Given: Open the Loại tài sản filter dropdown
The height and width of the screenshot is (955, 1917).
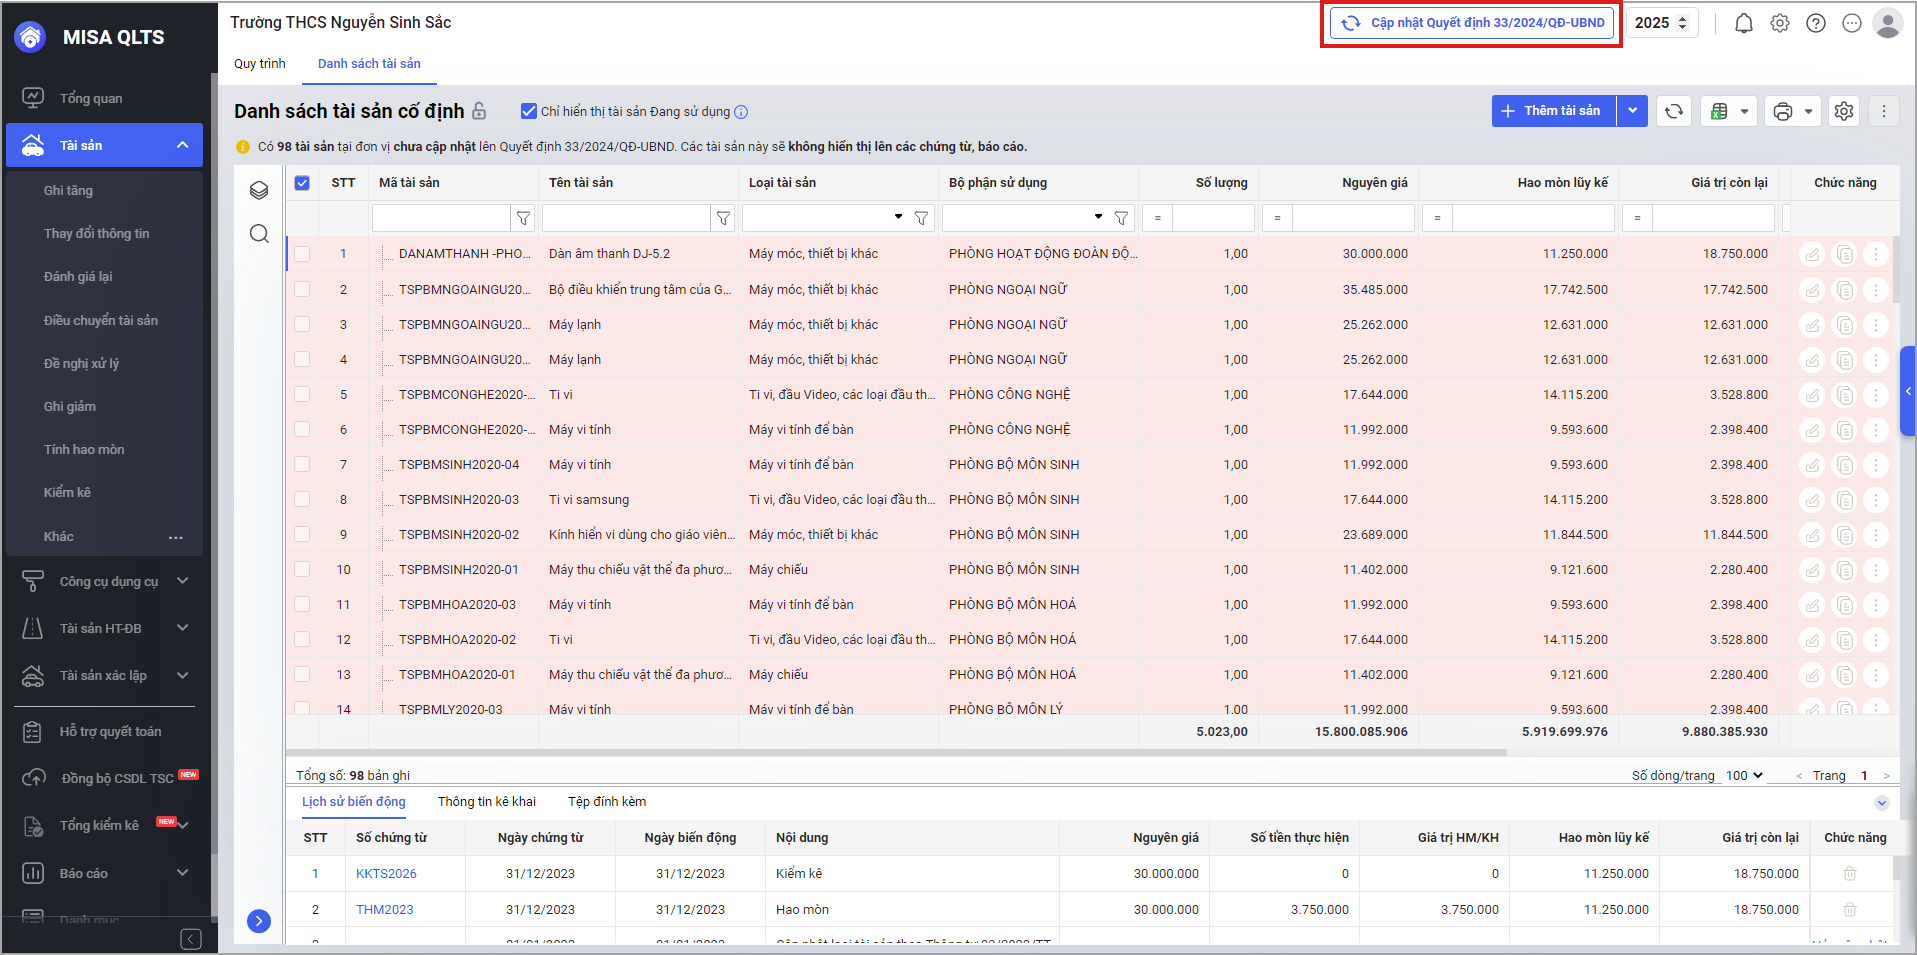Looking at the screenshot, I should (898, 217).
